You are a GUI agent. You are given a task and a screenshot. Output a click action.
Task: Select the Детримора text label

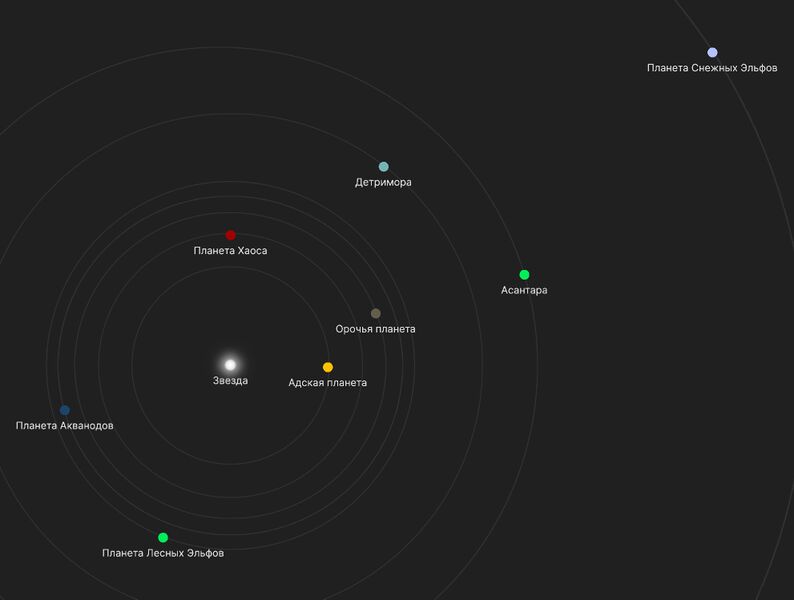click(x=383, y=182)
